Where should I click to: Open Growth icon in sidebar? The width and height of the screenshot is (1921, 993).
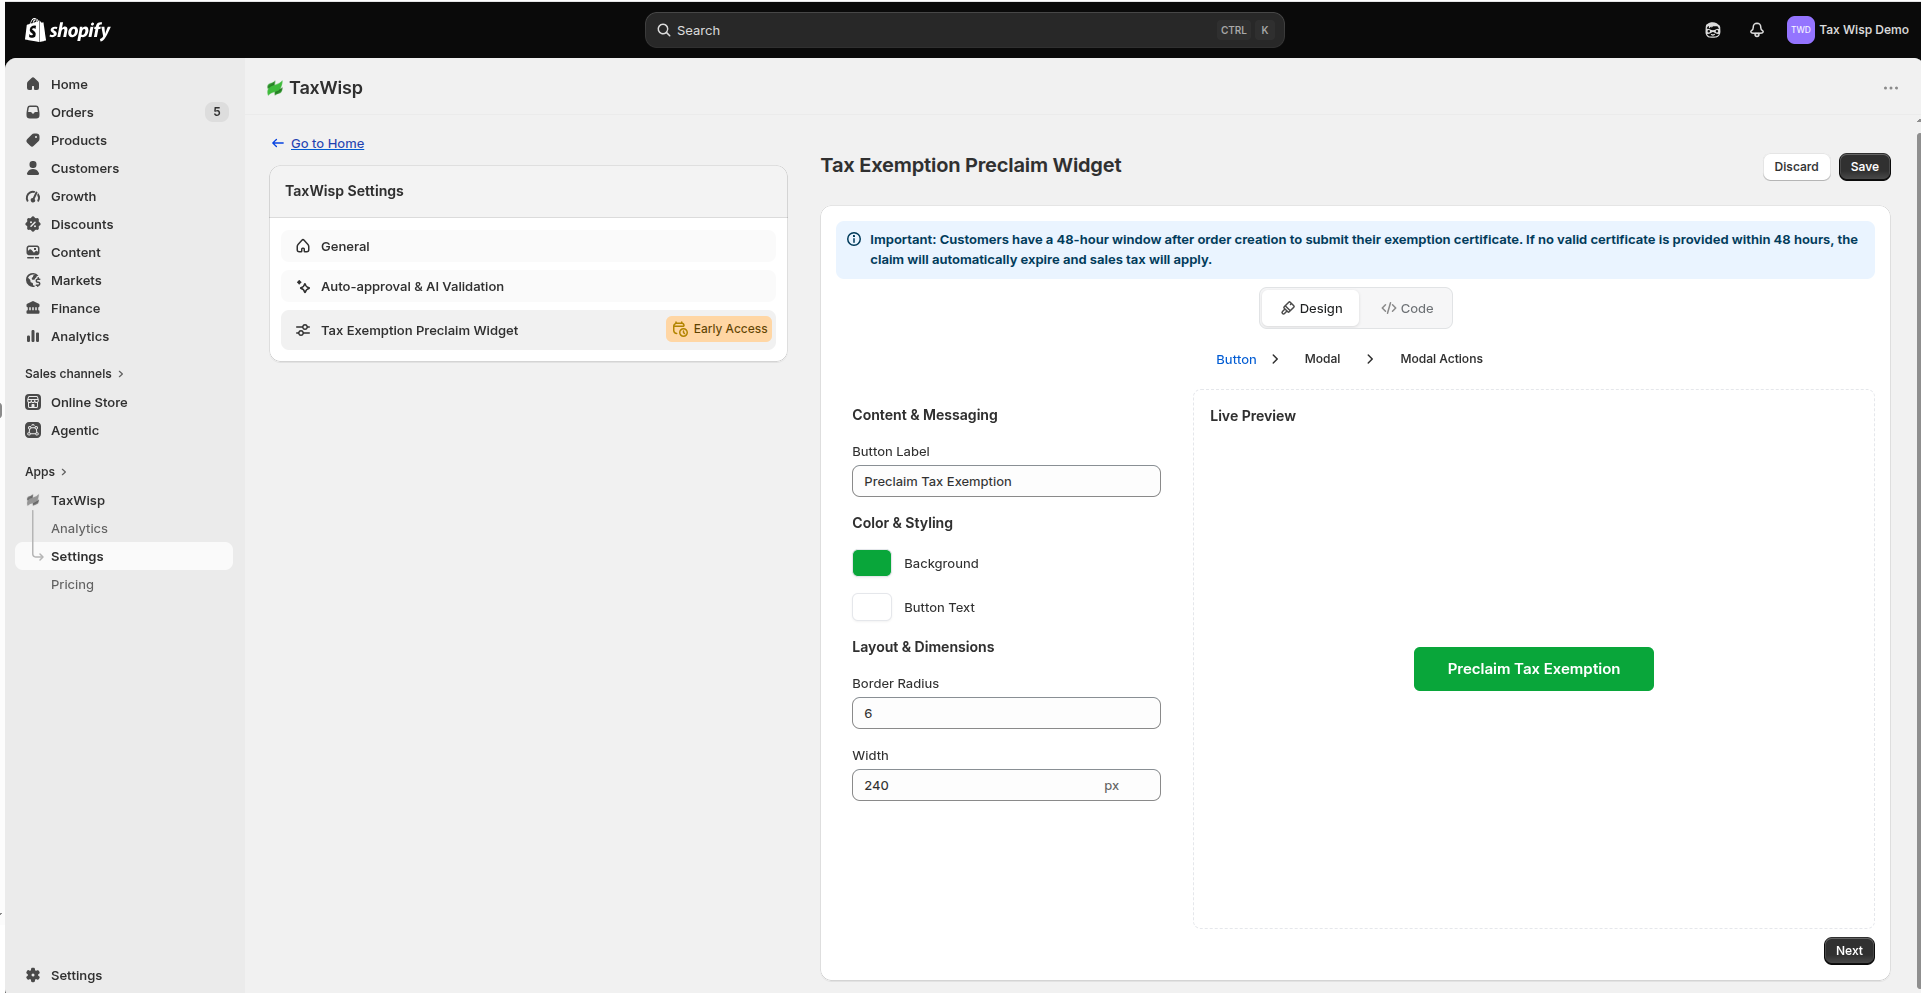(x=33, y=196)
